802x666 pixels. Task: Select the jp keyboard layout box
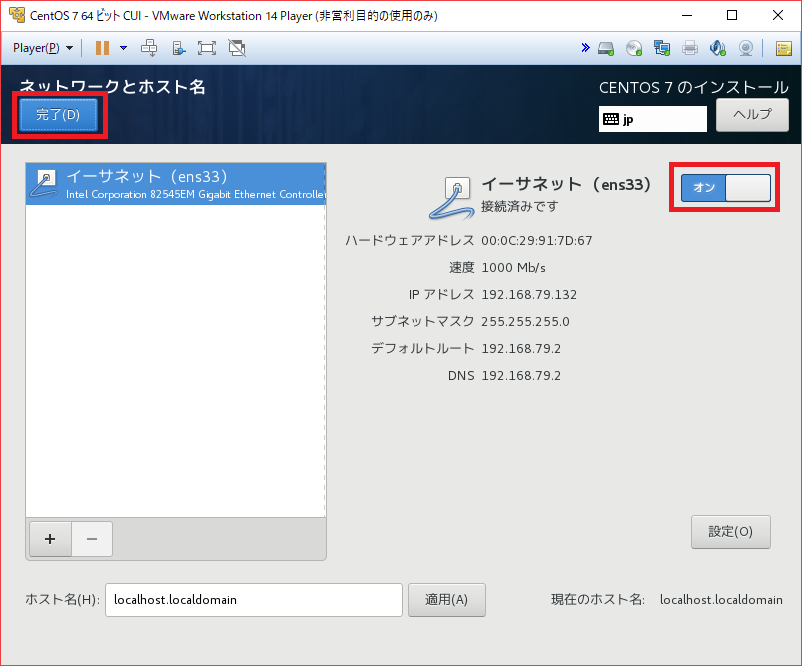click(x=653, y=119)
